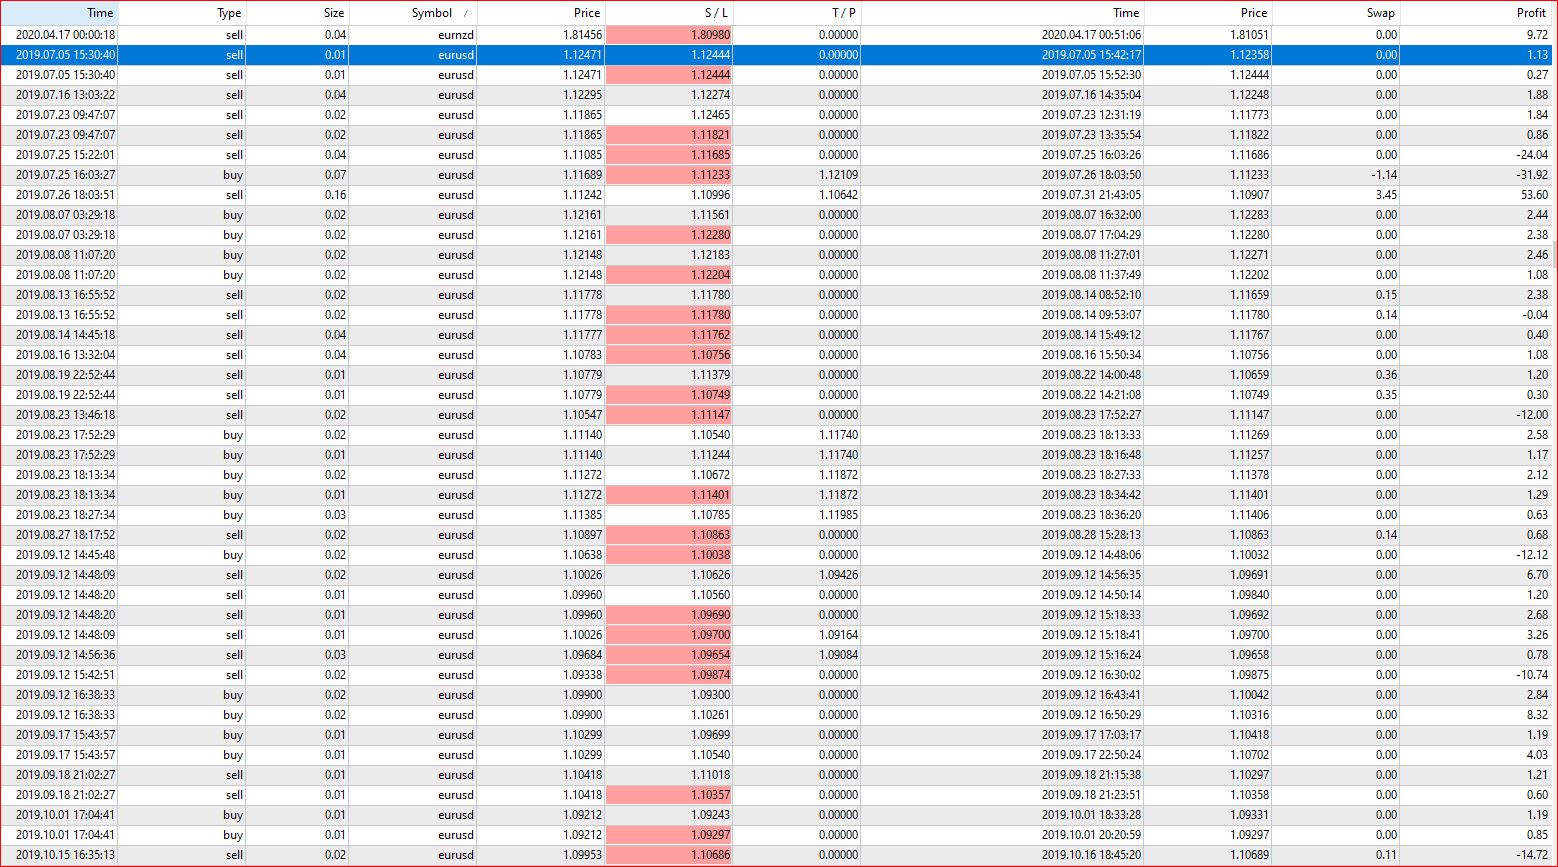1558x867 pixels.
Task: Click the swap value -1.14
Action: coord(1385,175)
